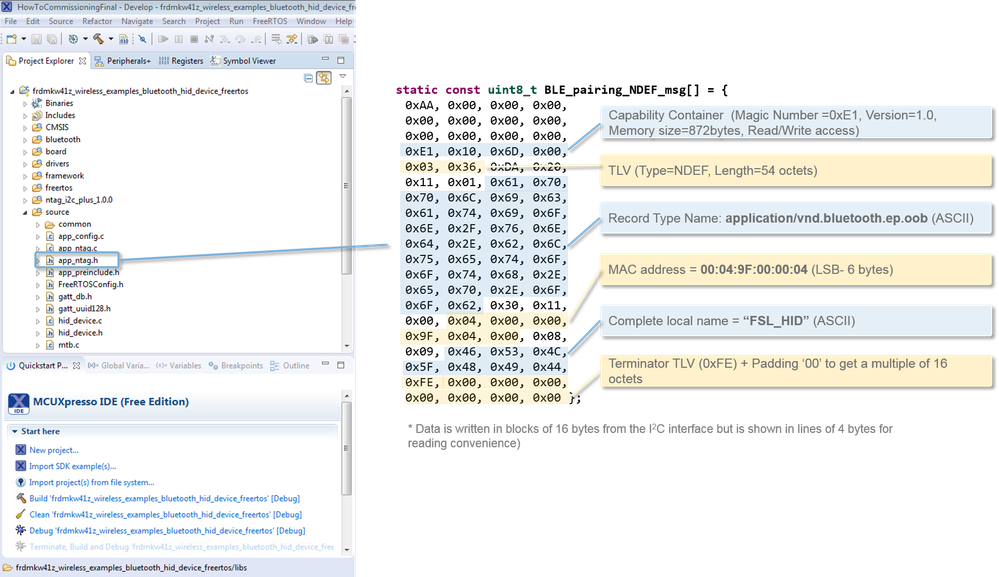The width and height of the screenshot is (999, 577).
Task: Click the Build frdmkw41z project [Debug] link
Action: point(164,498)
